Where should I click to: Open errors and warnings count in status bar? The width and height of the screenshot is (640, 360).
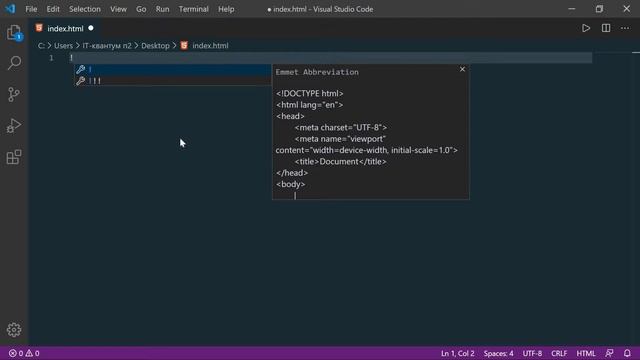[x=24, y=353]
